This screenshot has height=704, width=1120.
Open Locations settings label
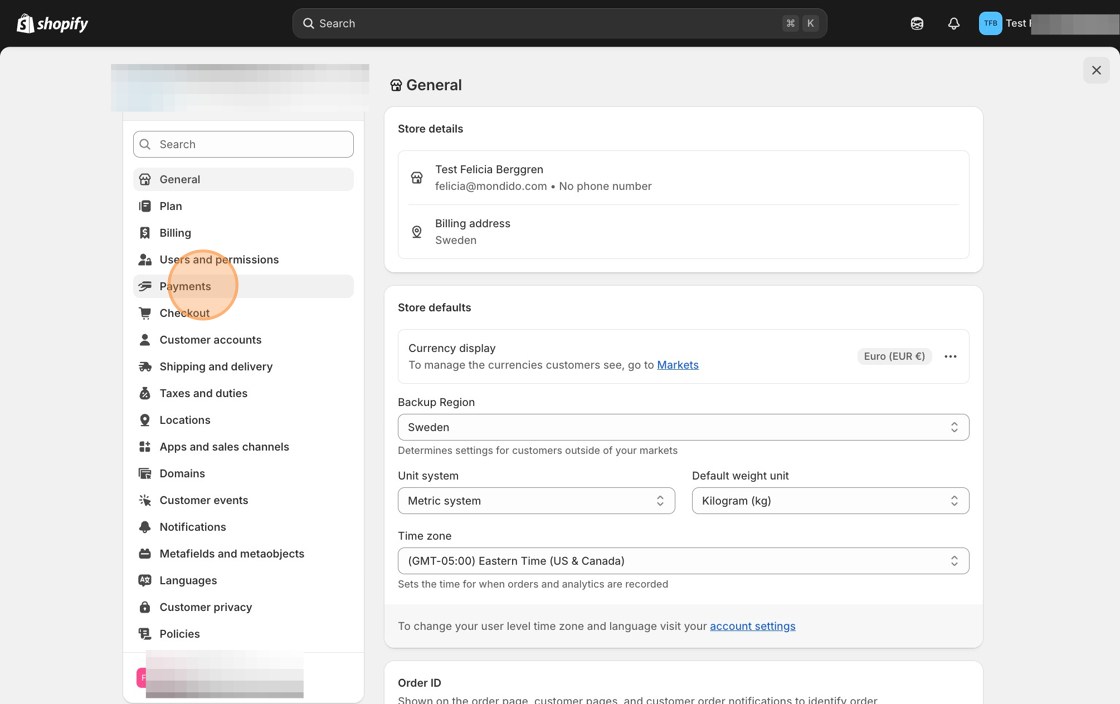click(185, 420)
